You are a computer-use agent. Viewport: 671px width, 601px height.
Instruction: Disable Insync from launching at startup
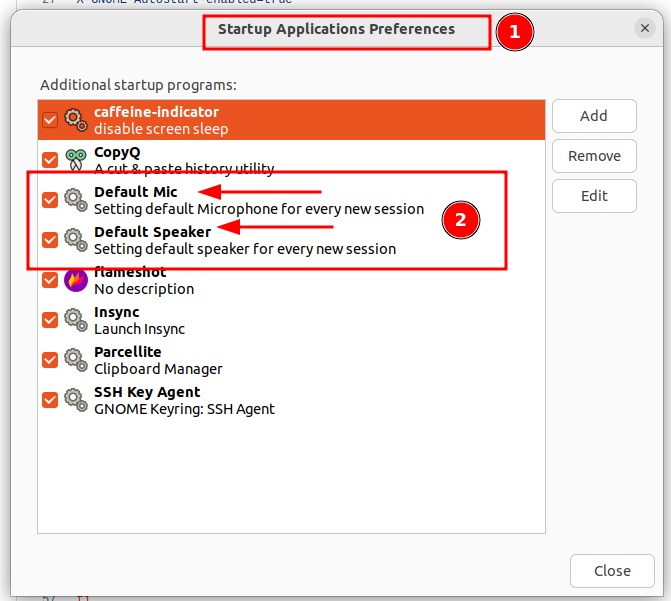[50, 320]
